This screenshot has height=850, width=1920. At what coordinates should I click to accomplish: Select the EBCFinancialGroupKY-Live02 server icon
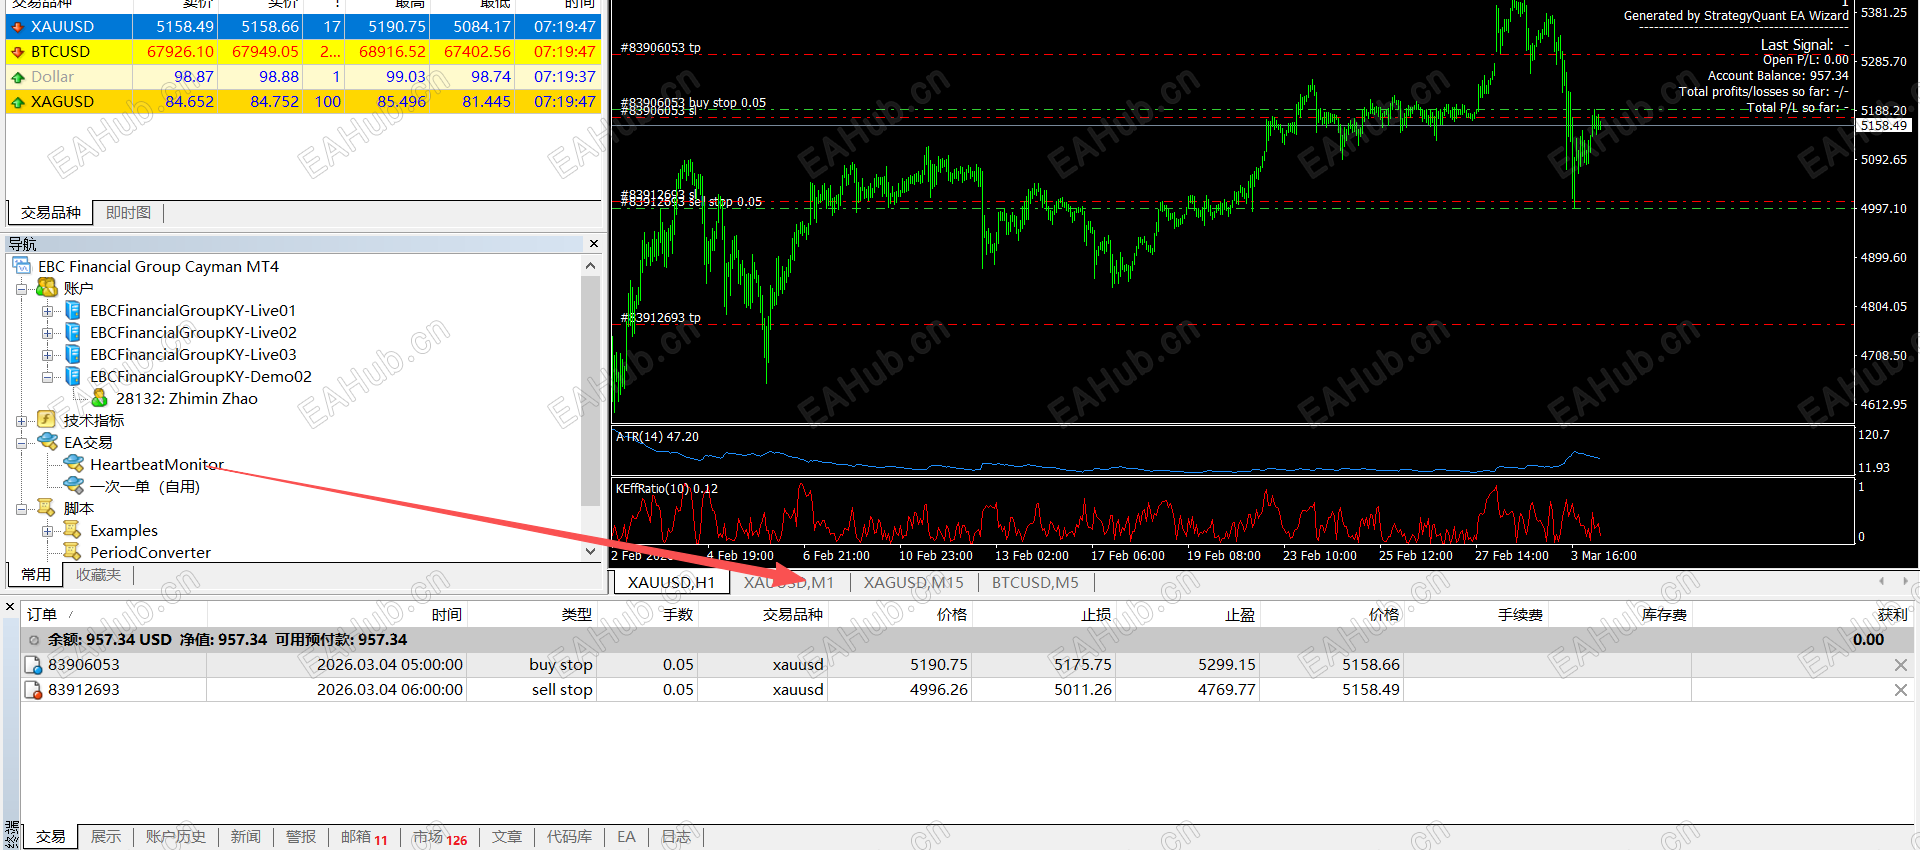click(x=73, y=332)
